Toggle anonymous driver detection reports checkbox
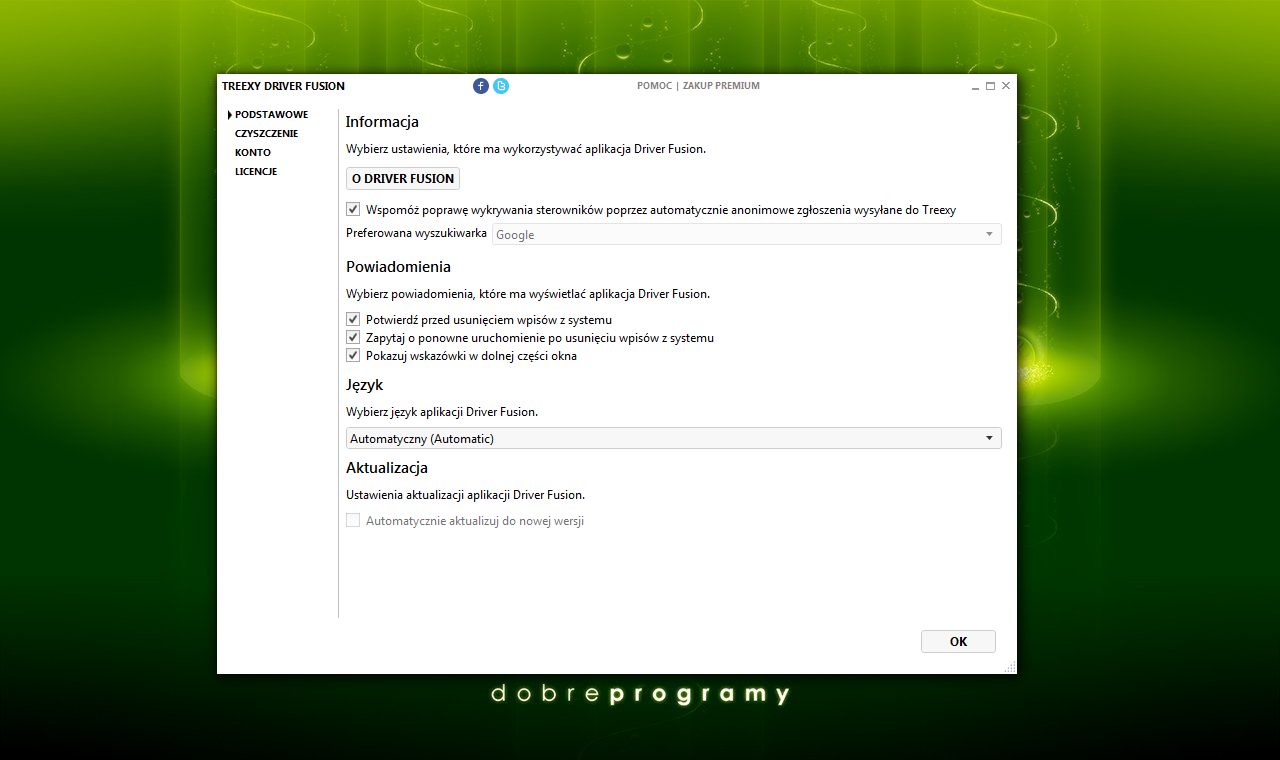 click(353, 210)
